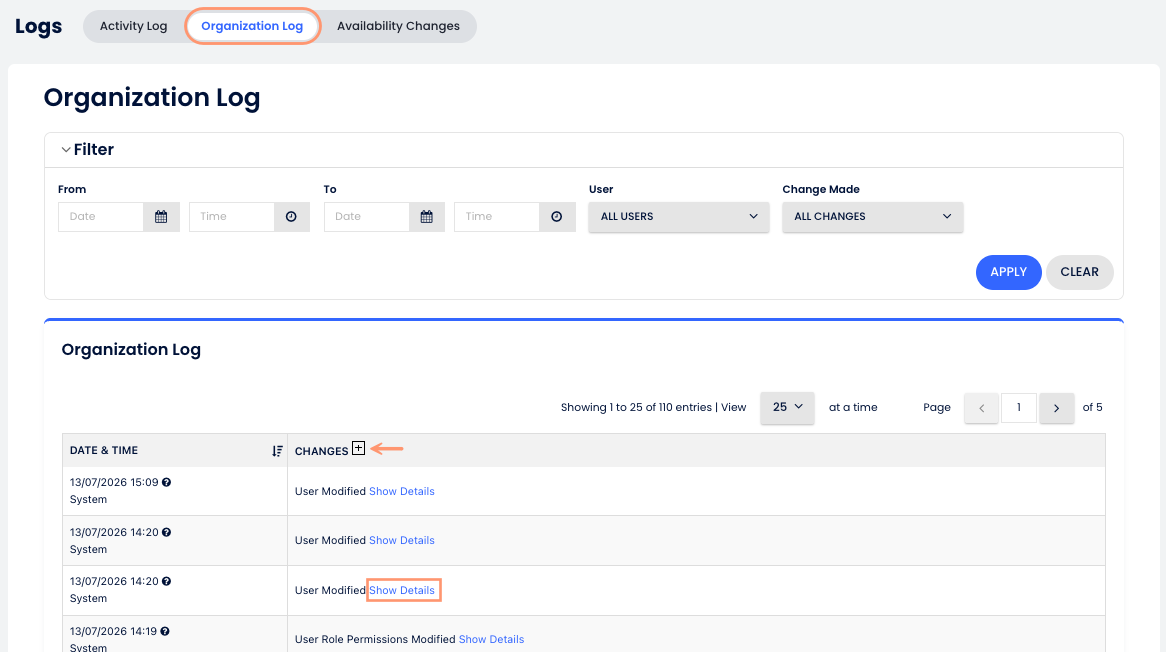Click the From Time input field
This screenshot has width=1166, height=652.
click(232, 217)
